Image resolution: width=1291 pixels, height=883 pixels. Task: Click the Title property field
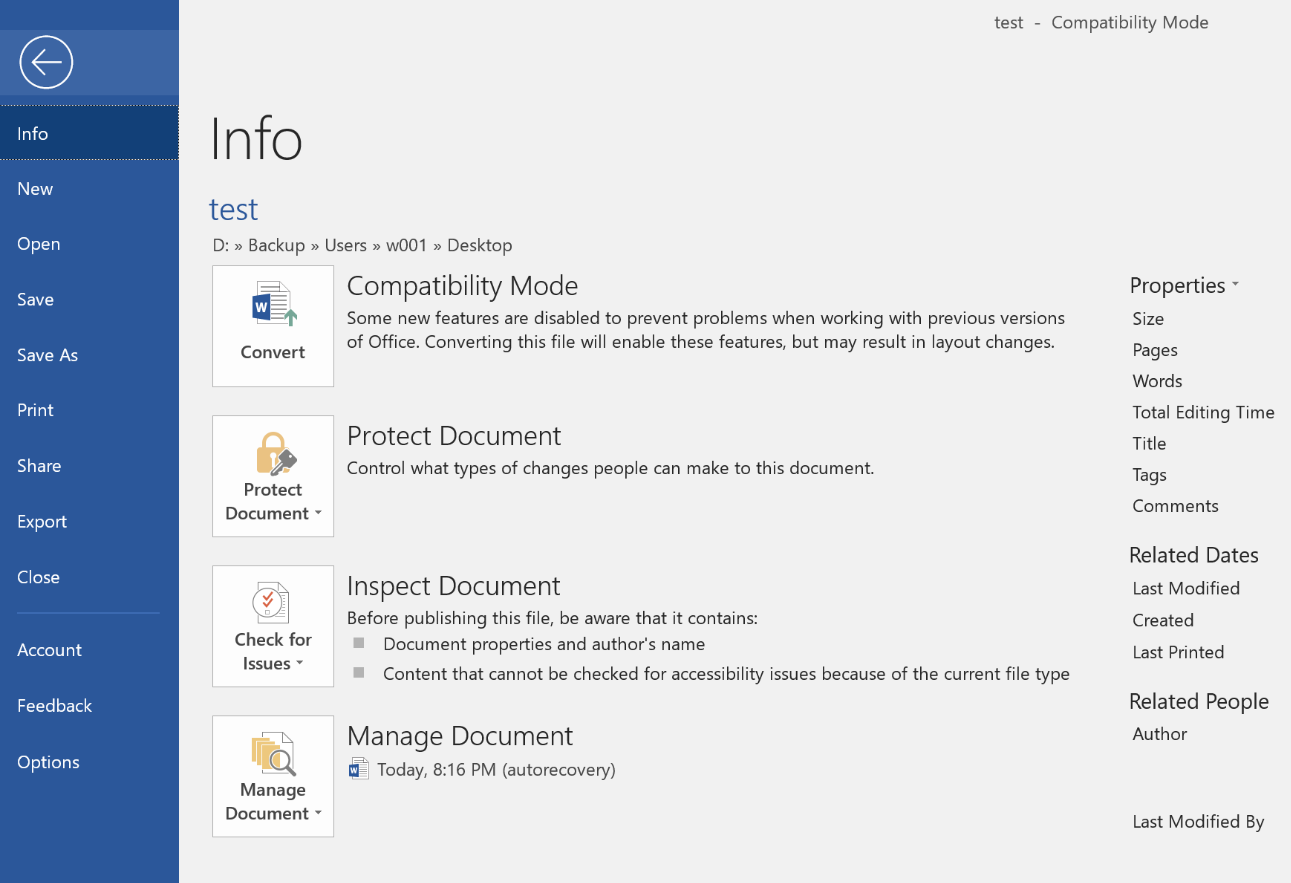pos(1149,443)
